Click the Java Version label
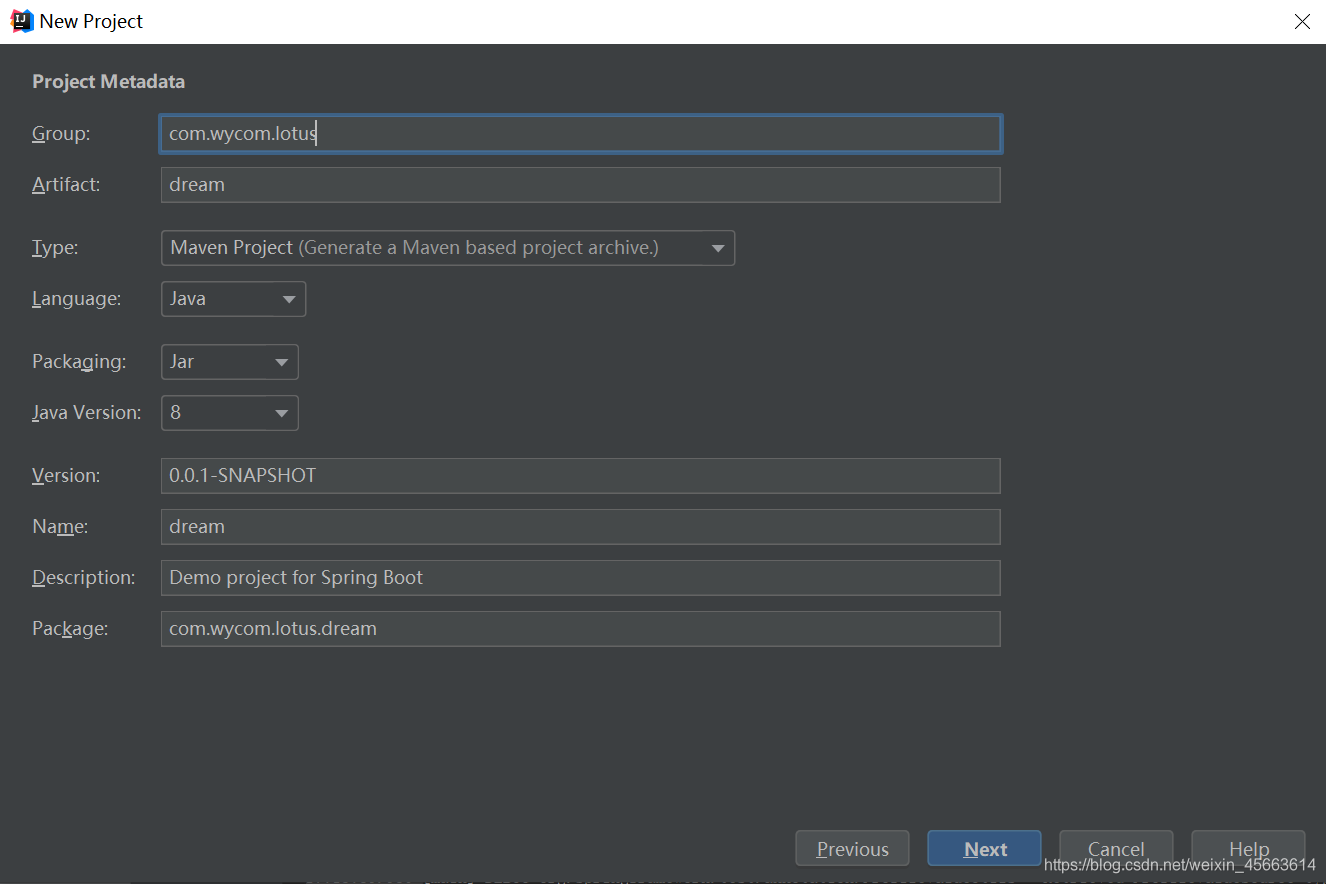 [87, 413]
